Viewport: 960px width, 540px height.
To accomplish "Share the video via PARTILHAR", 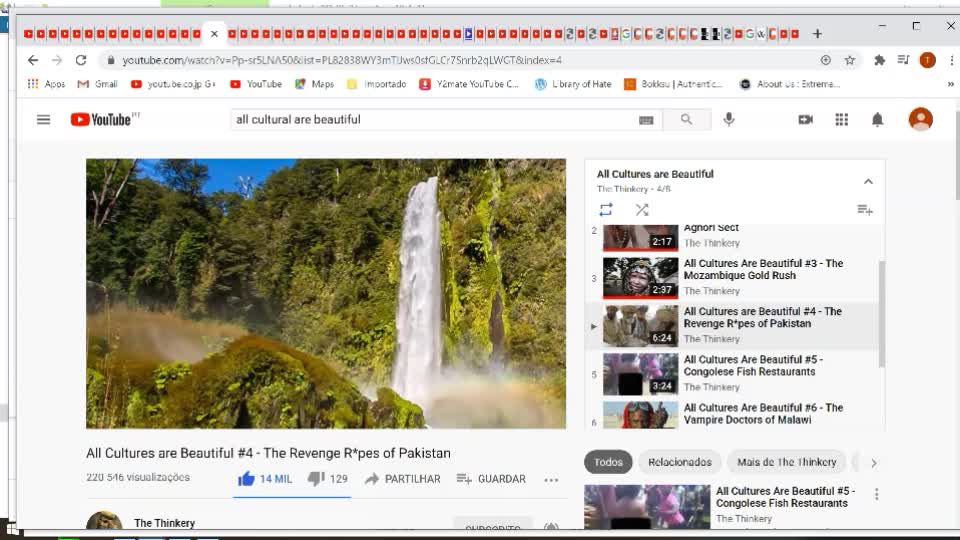I will click(402, 479).
